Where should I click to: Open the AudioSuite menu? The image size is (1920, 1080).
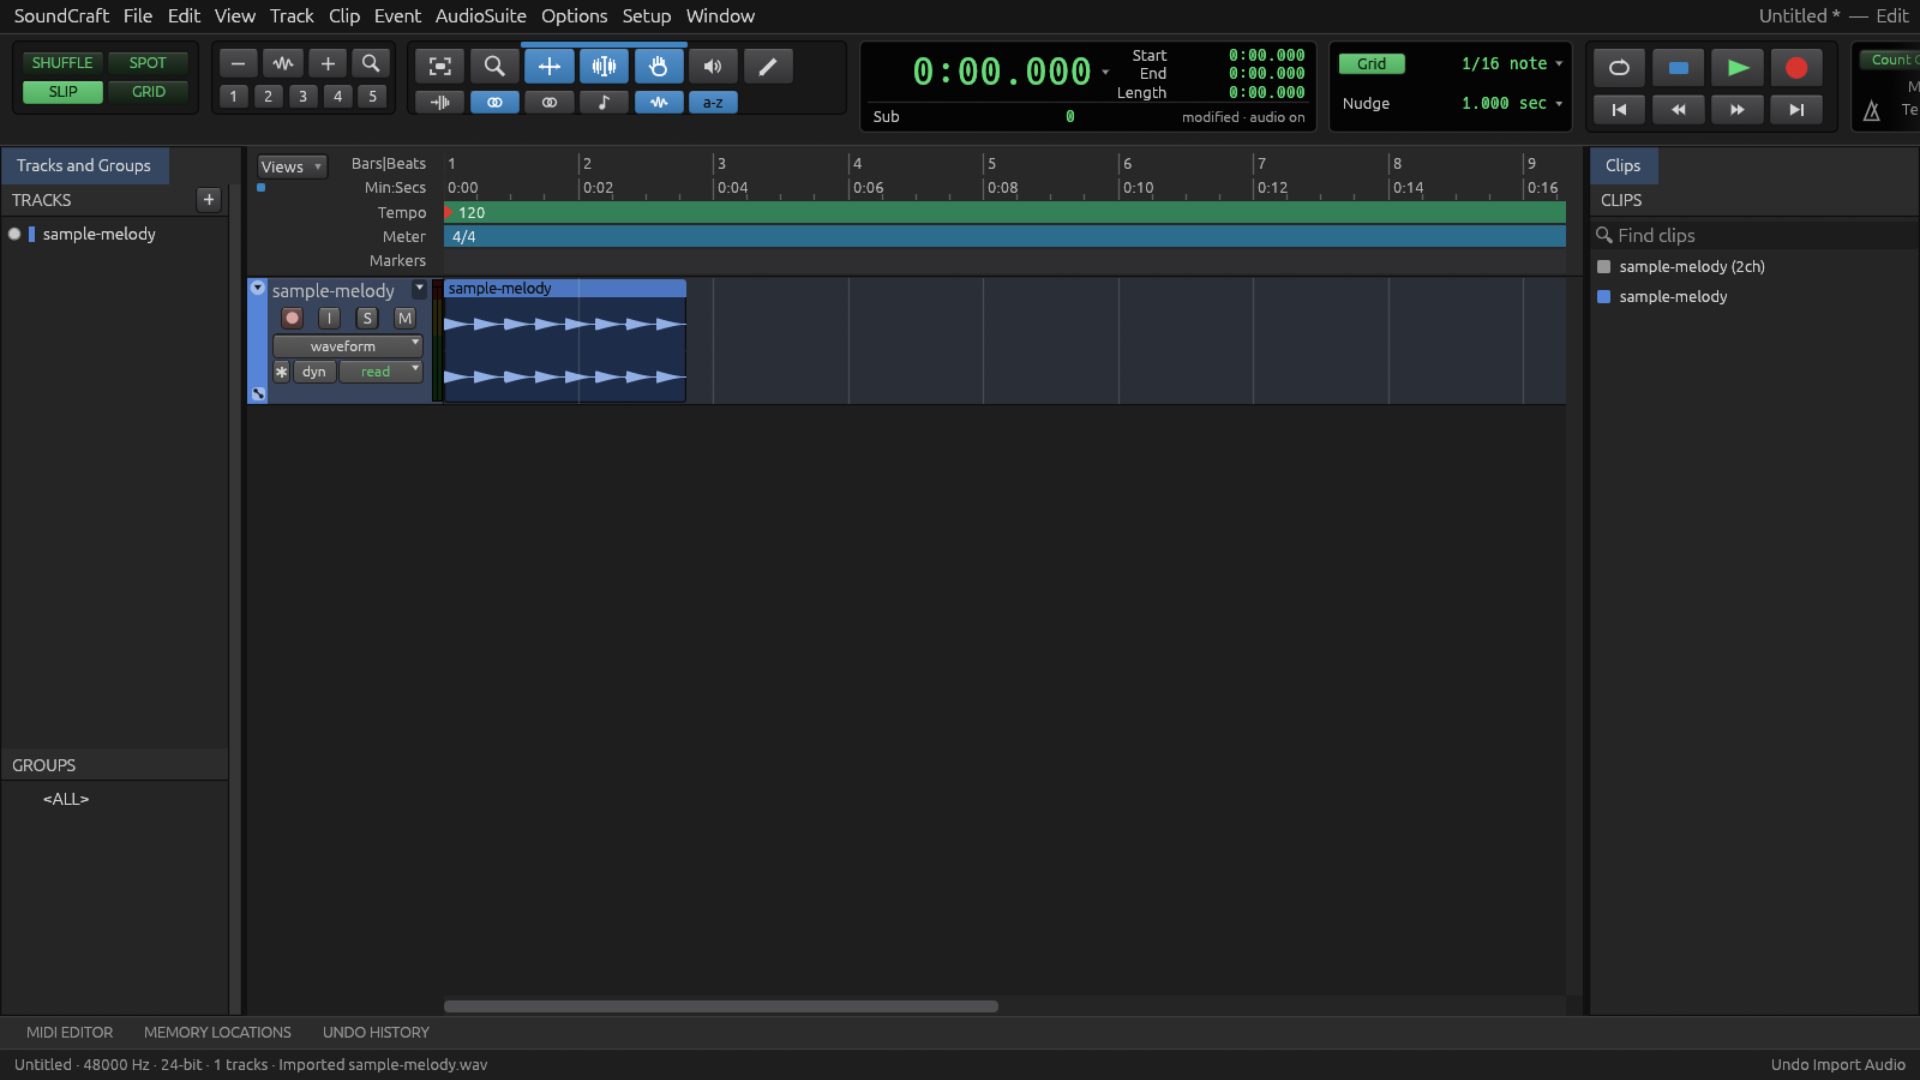480,16
